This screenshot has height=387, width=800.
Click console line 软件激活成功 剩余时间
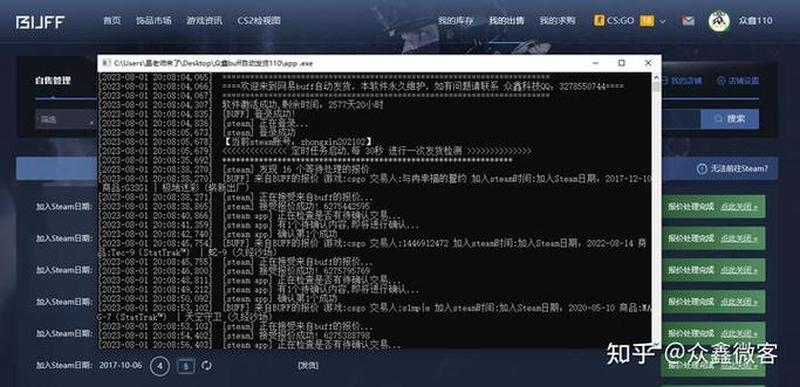[x=303, y=105]
